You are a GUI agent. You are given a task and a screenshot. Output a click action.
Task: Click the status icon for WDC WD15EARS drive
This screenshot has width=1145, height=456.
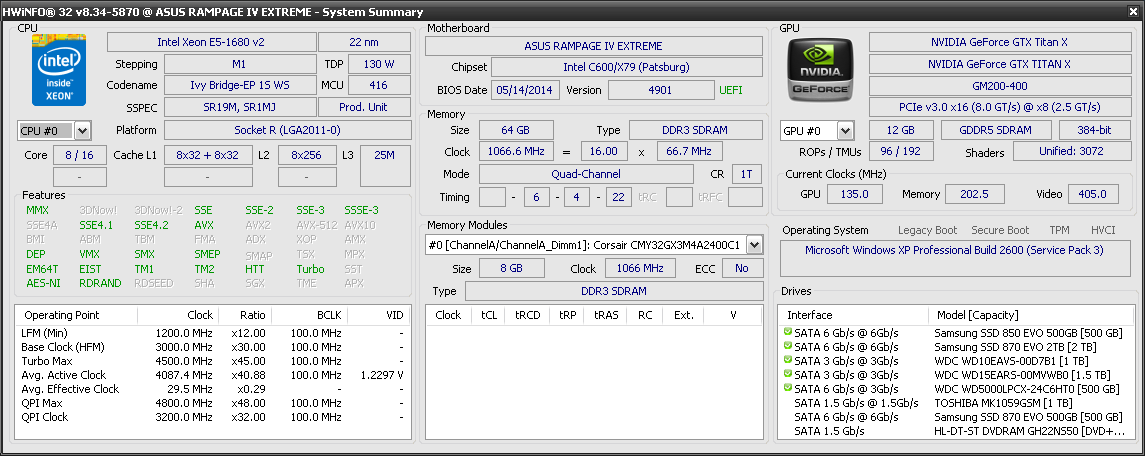pos(788,375)
